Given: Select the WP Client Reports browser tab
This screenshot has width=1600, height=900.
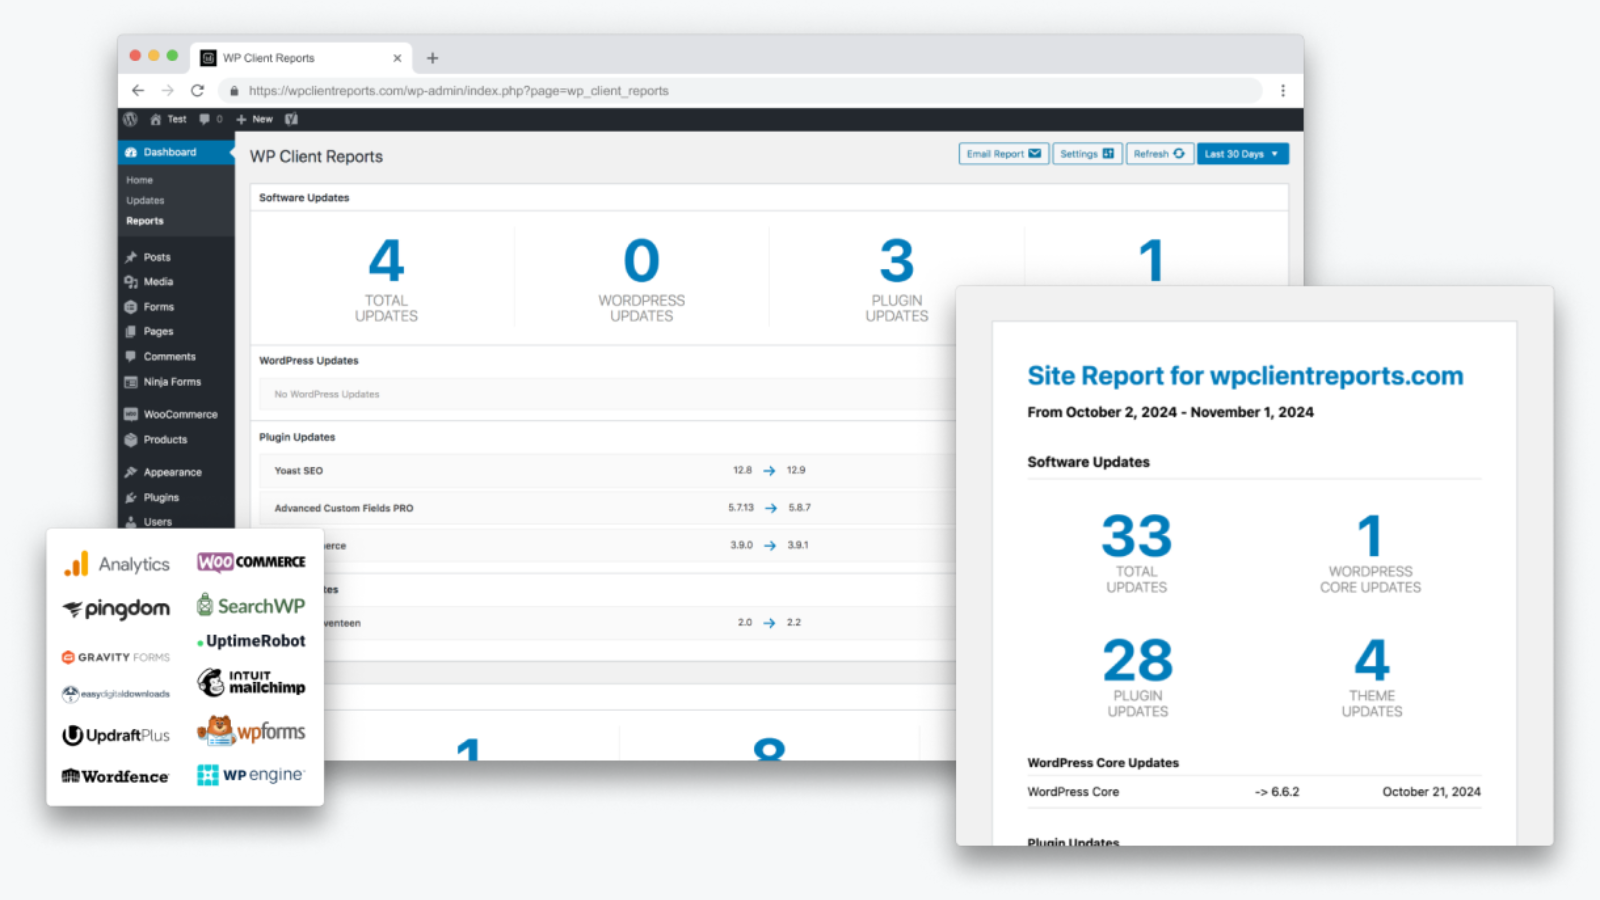Looking at the screenshot, I should point(301,58).
